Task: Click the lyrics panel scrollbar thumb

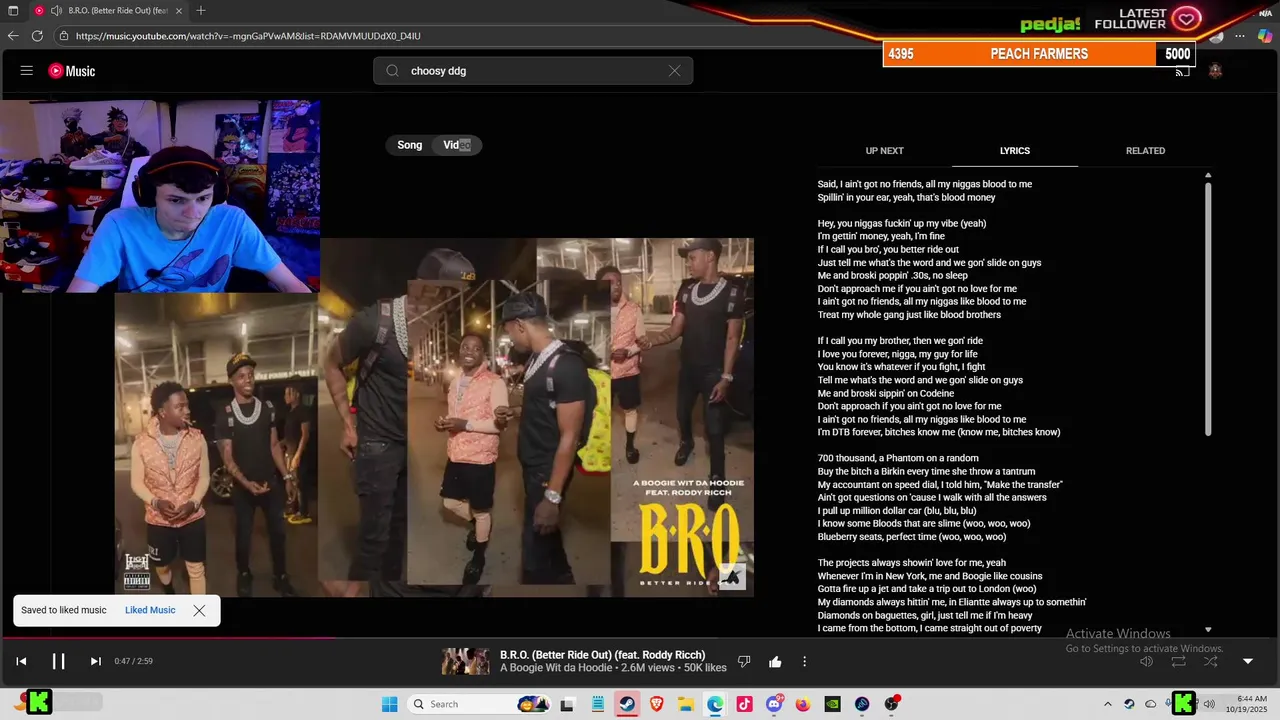Action: (1208, 310)
